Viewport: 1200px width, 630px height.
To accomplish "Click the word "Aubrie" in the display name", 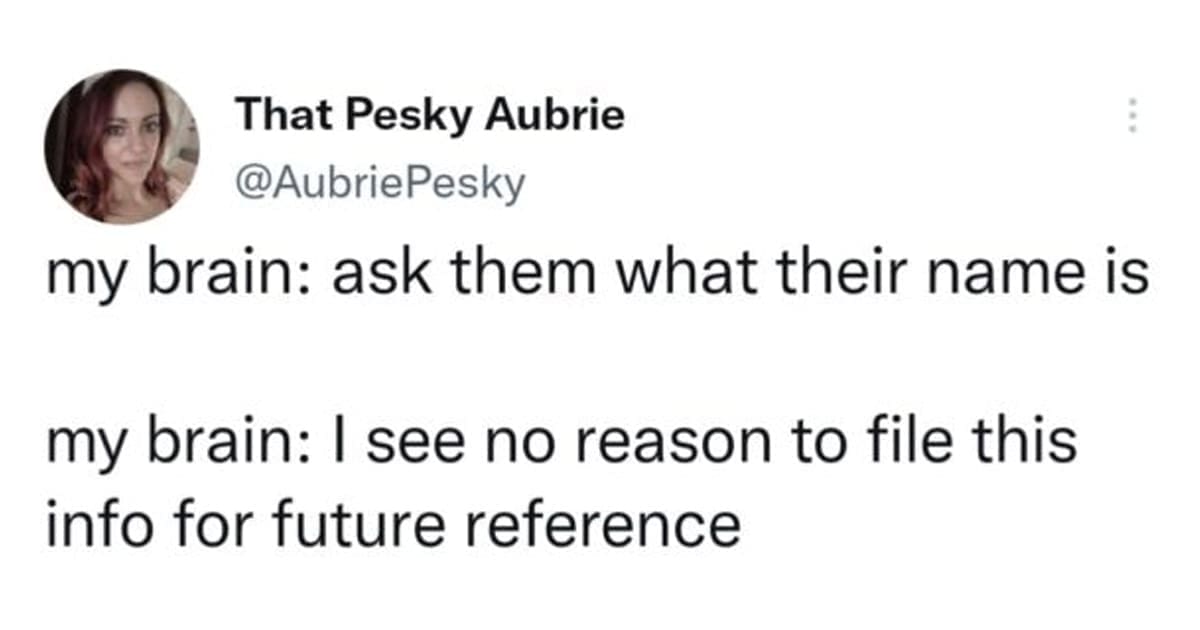I will (555, 116).
